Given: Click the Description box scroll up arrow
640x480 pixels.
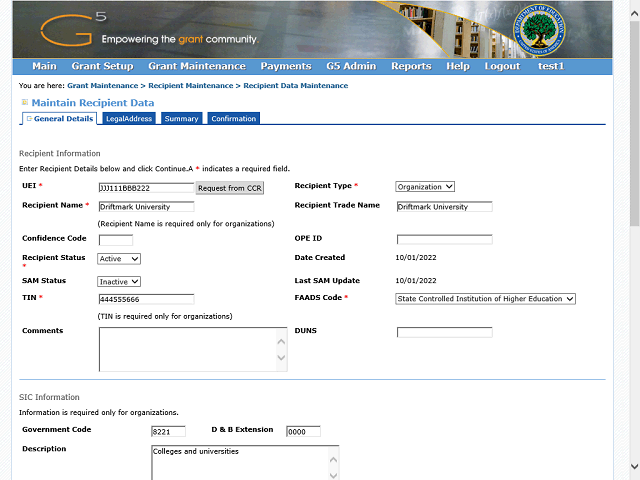Looking at the screenshot, I should pyautogui.click(x=333, y=460).
